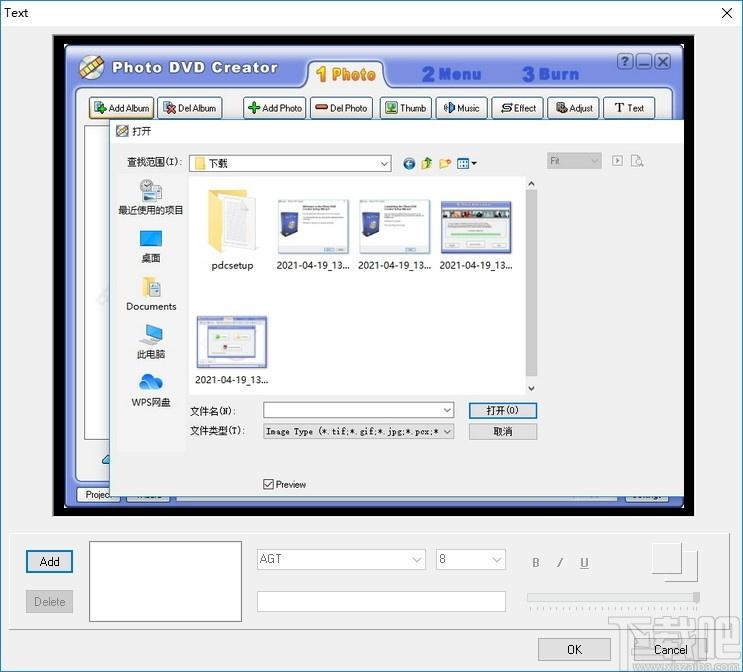The width and height of the screenshot is (743, 672).
Task: Click Del Album in preview
Action: [x=190, y=108]
